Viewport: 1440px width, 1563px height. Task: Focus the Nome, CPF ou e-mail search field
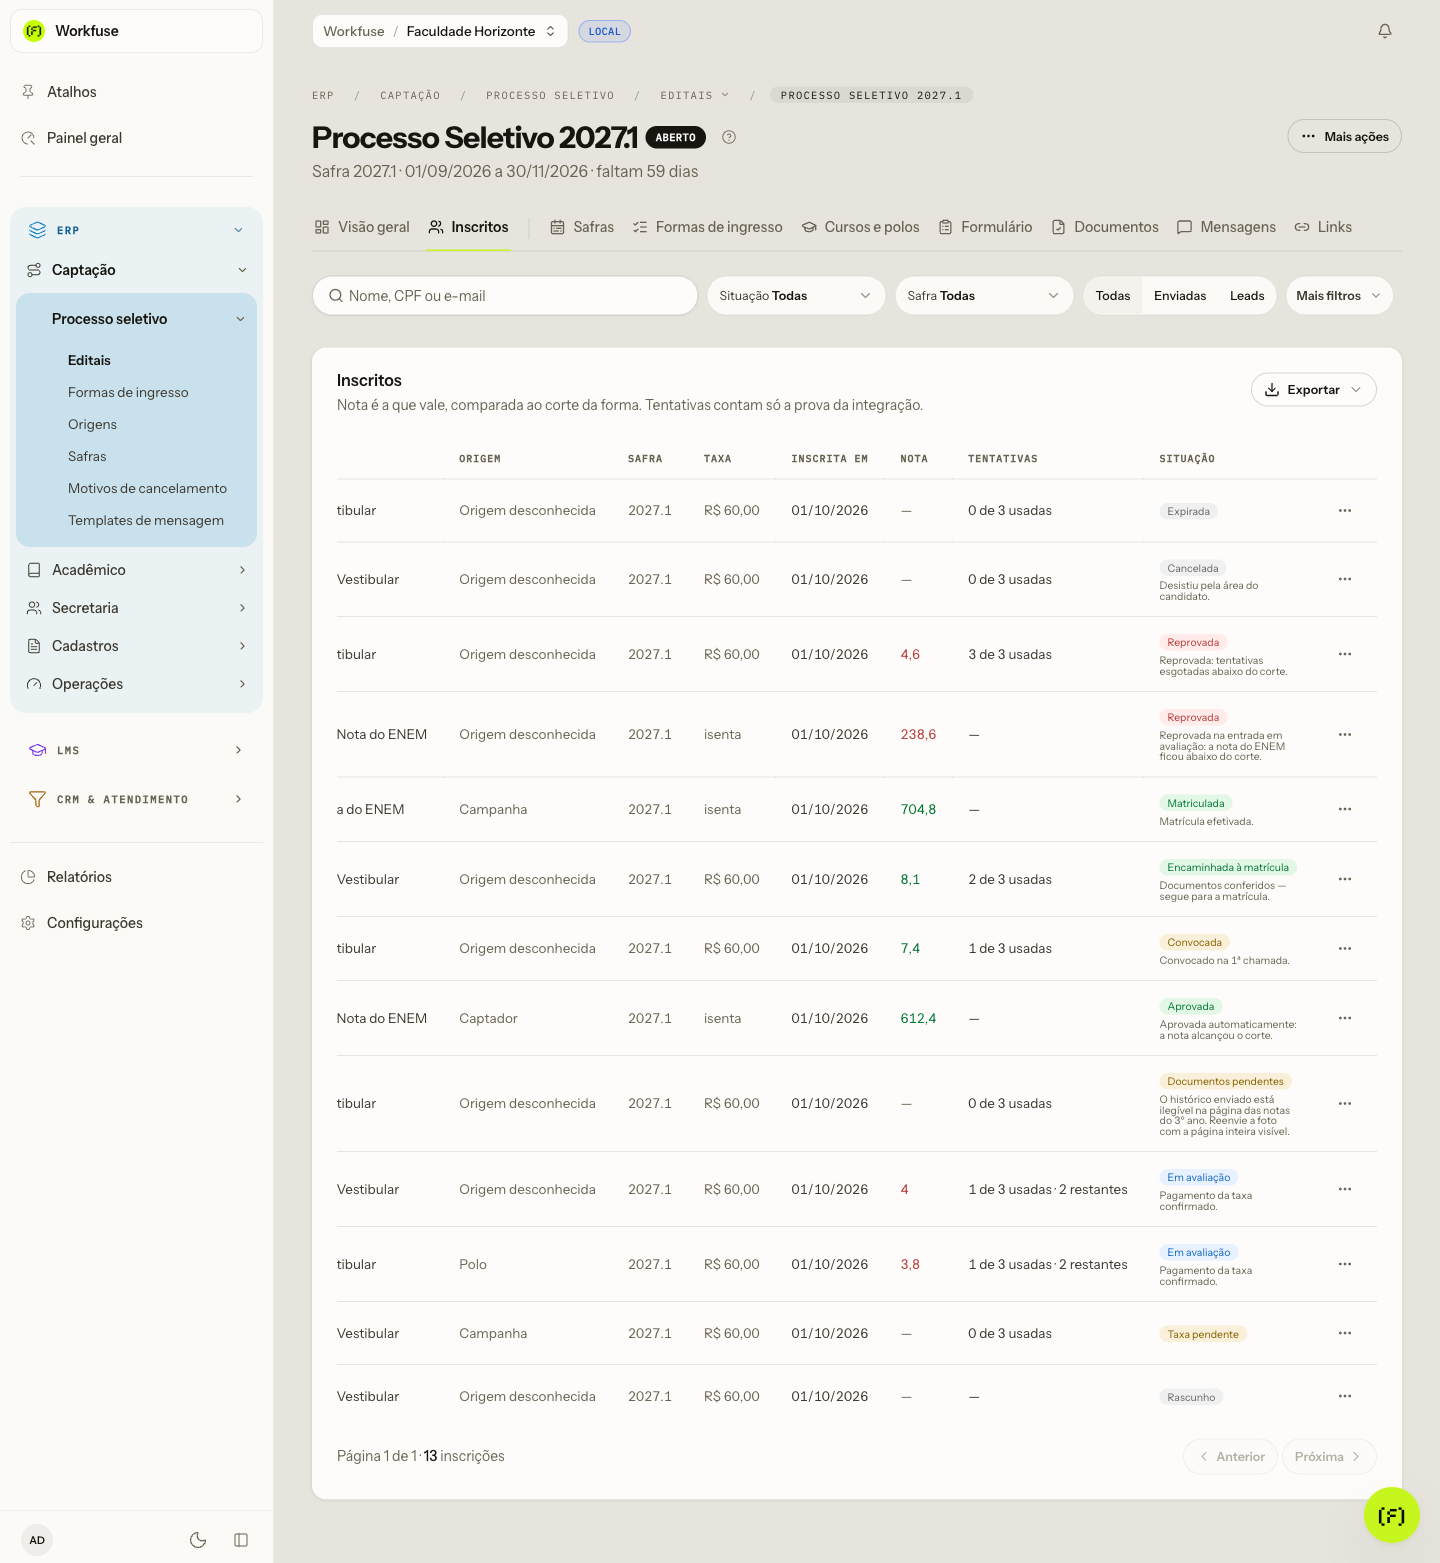coord(505,296)
